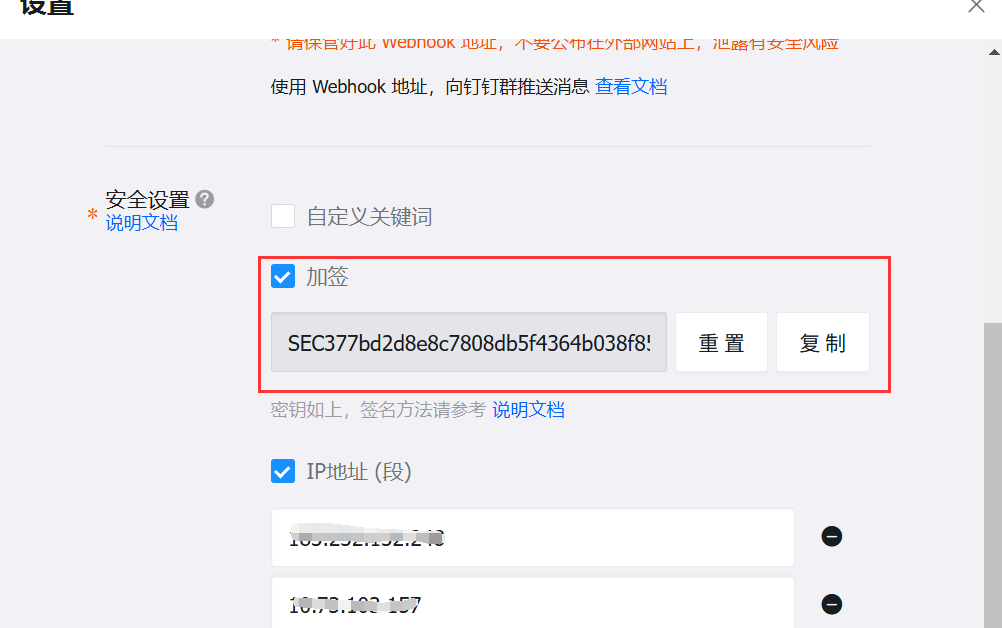The image size is (1002, 628).
Task: Open the 说明文档 link under 安全设置
Action: point(141,223)
